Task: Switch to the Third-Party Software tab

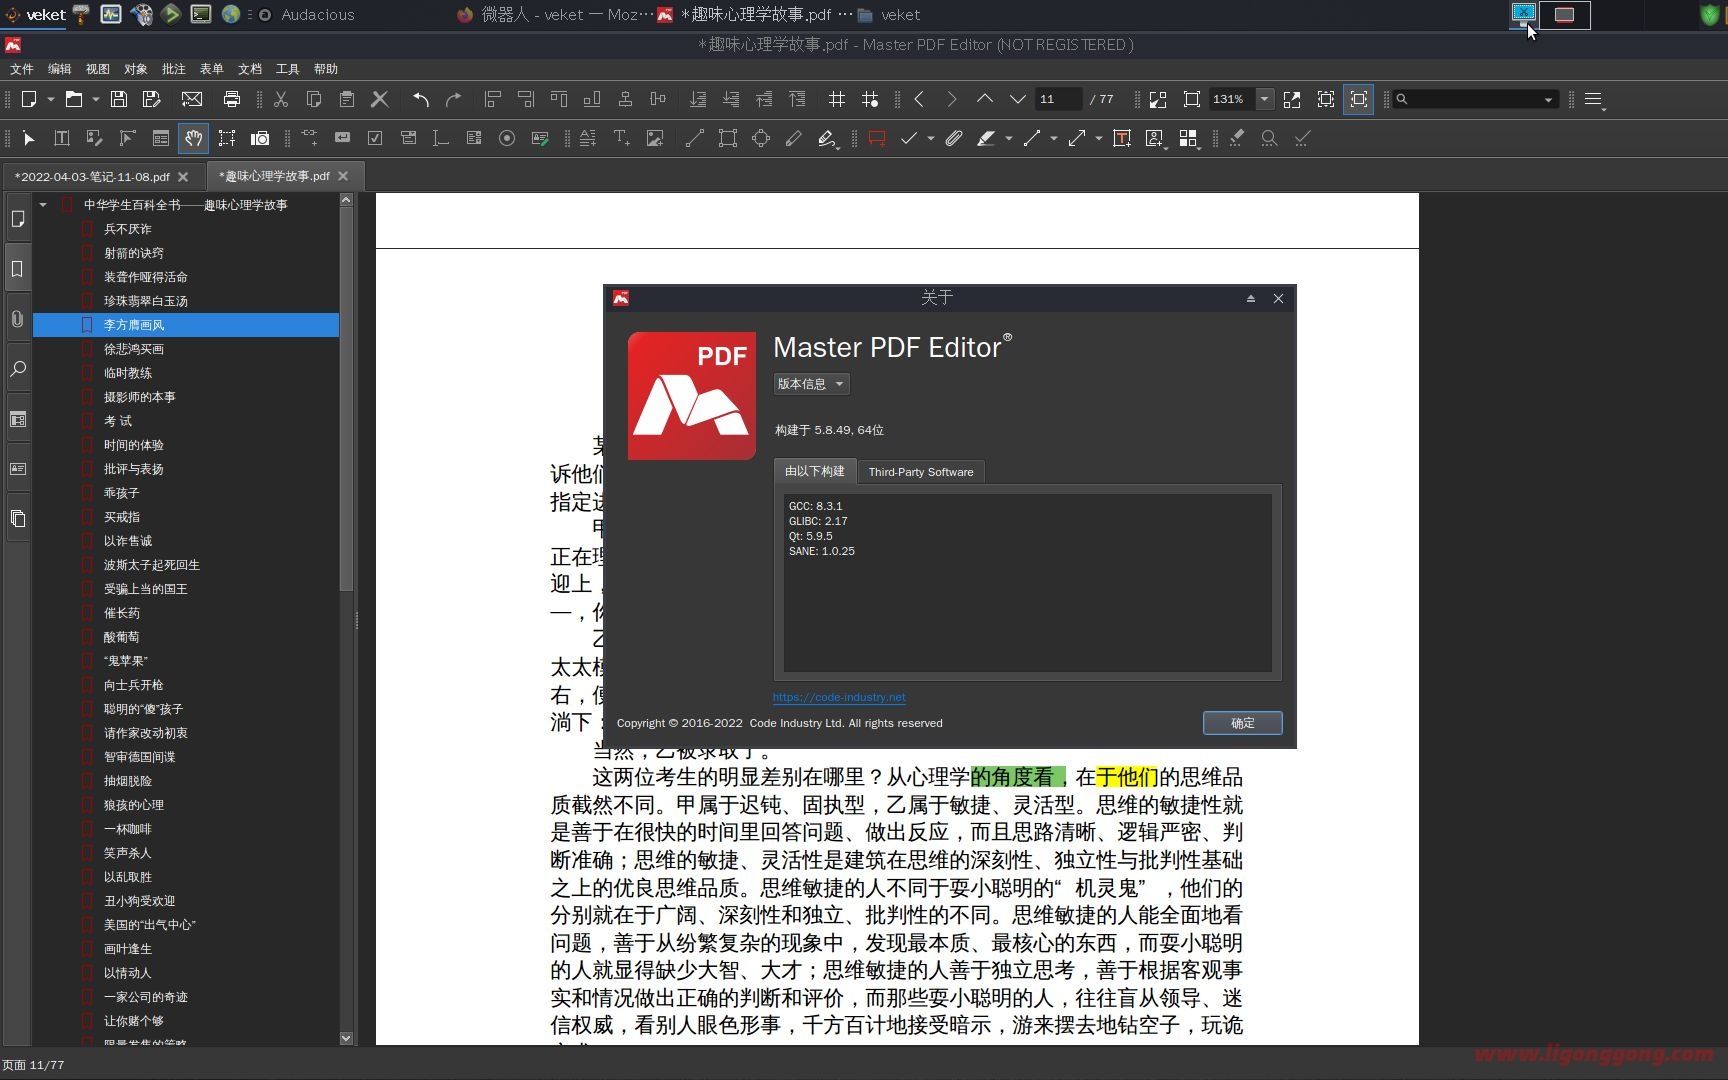Action: click(x=920, y=472)
